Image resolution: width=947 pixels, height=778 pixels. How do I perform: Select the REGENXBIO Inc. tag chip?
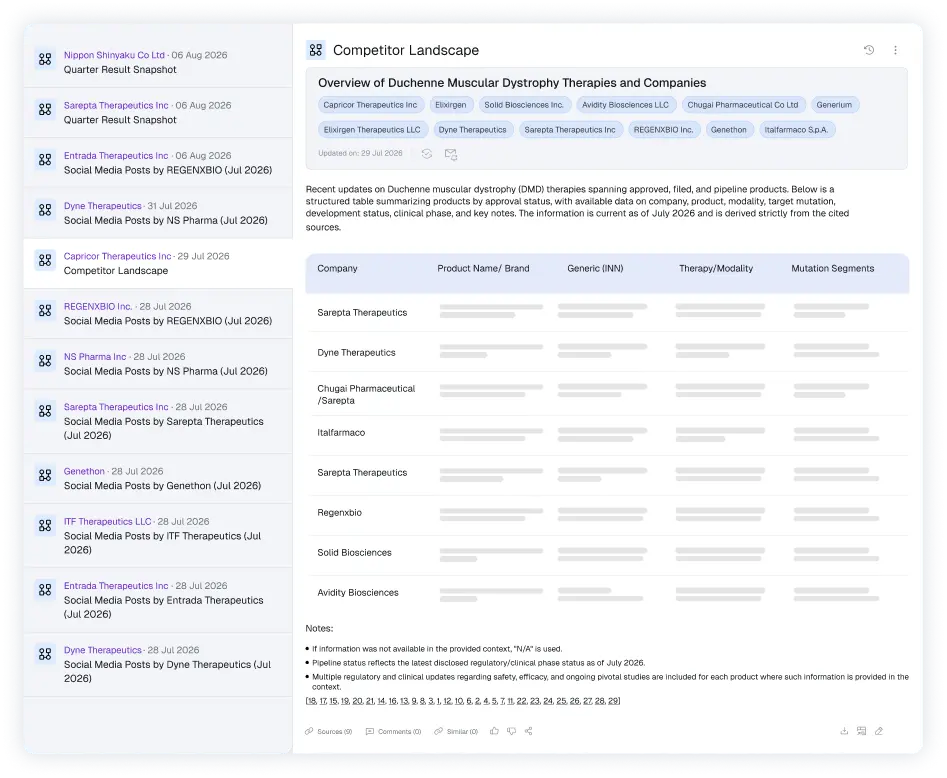pyautogui.click(x=663, y=130)
